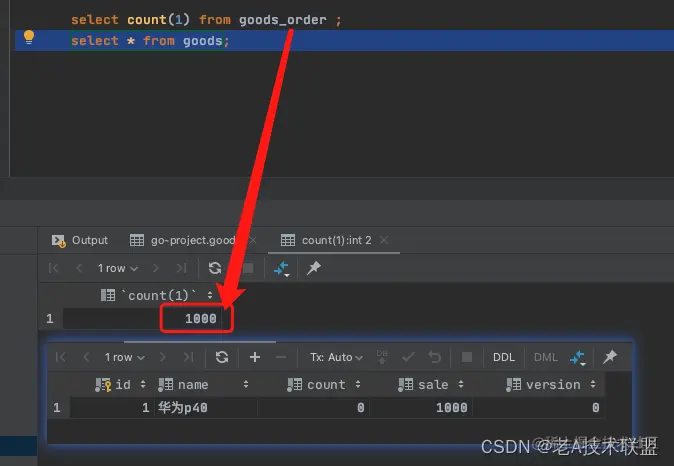Click the blue compare arrows icon next to DML
The height and width of the screenshot is (466, 674).
click(578, 358)
